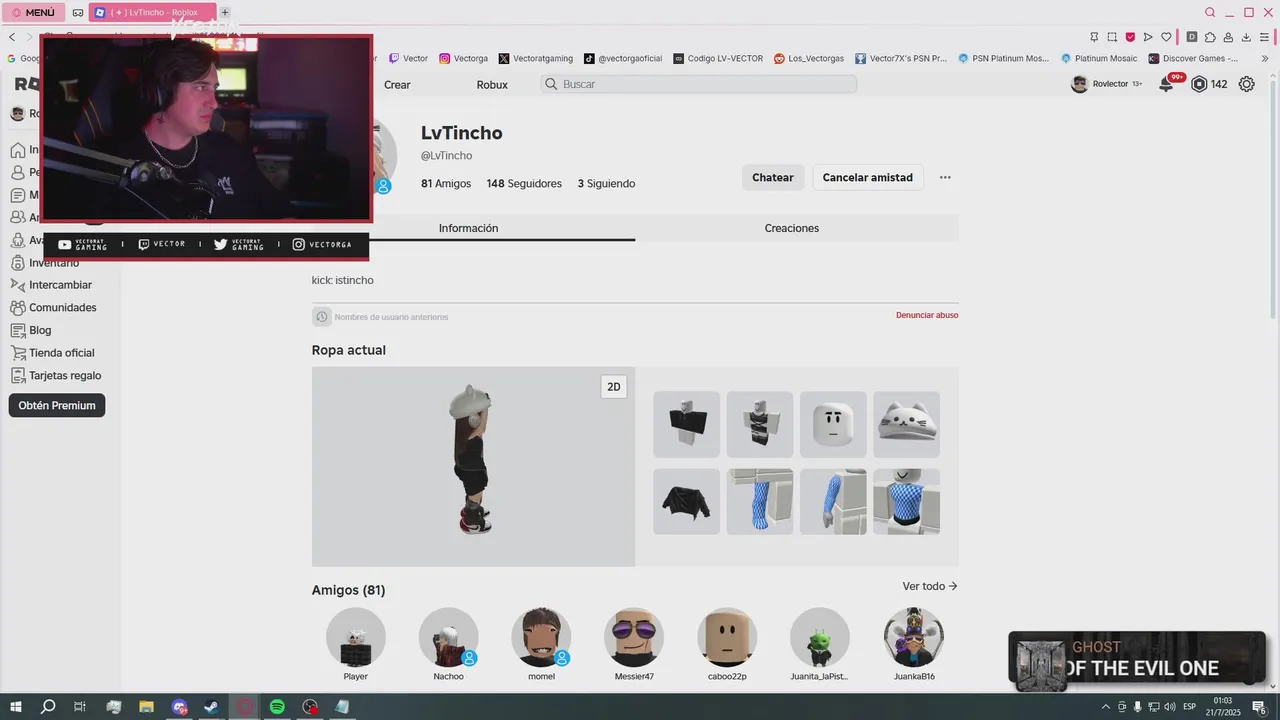Open Spotify from the taskbar
The width and height of the screenshot is (1280, 720).
coord(277,707)
